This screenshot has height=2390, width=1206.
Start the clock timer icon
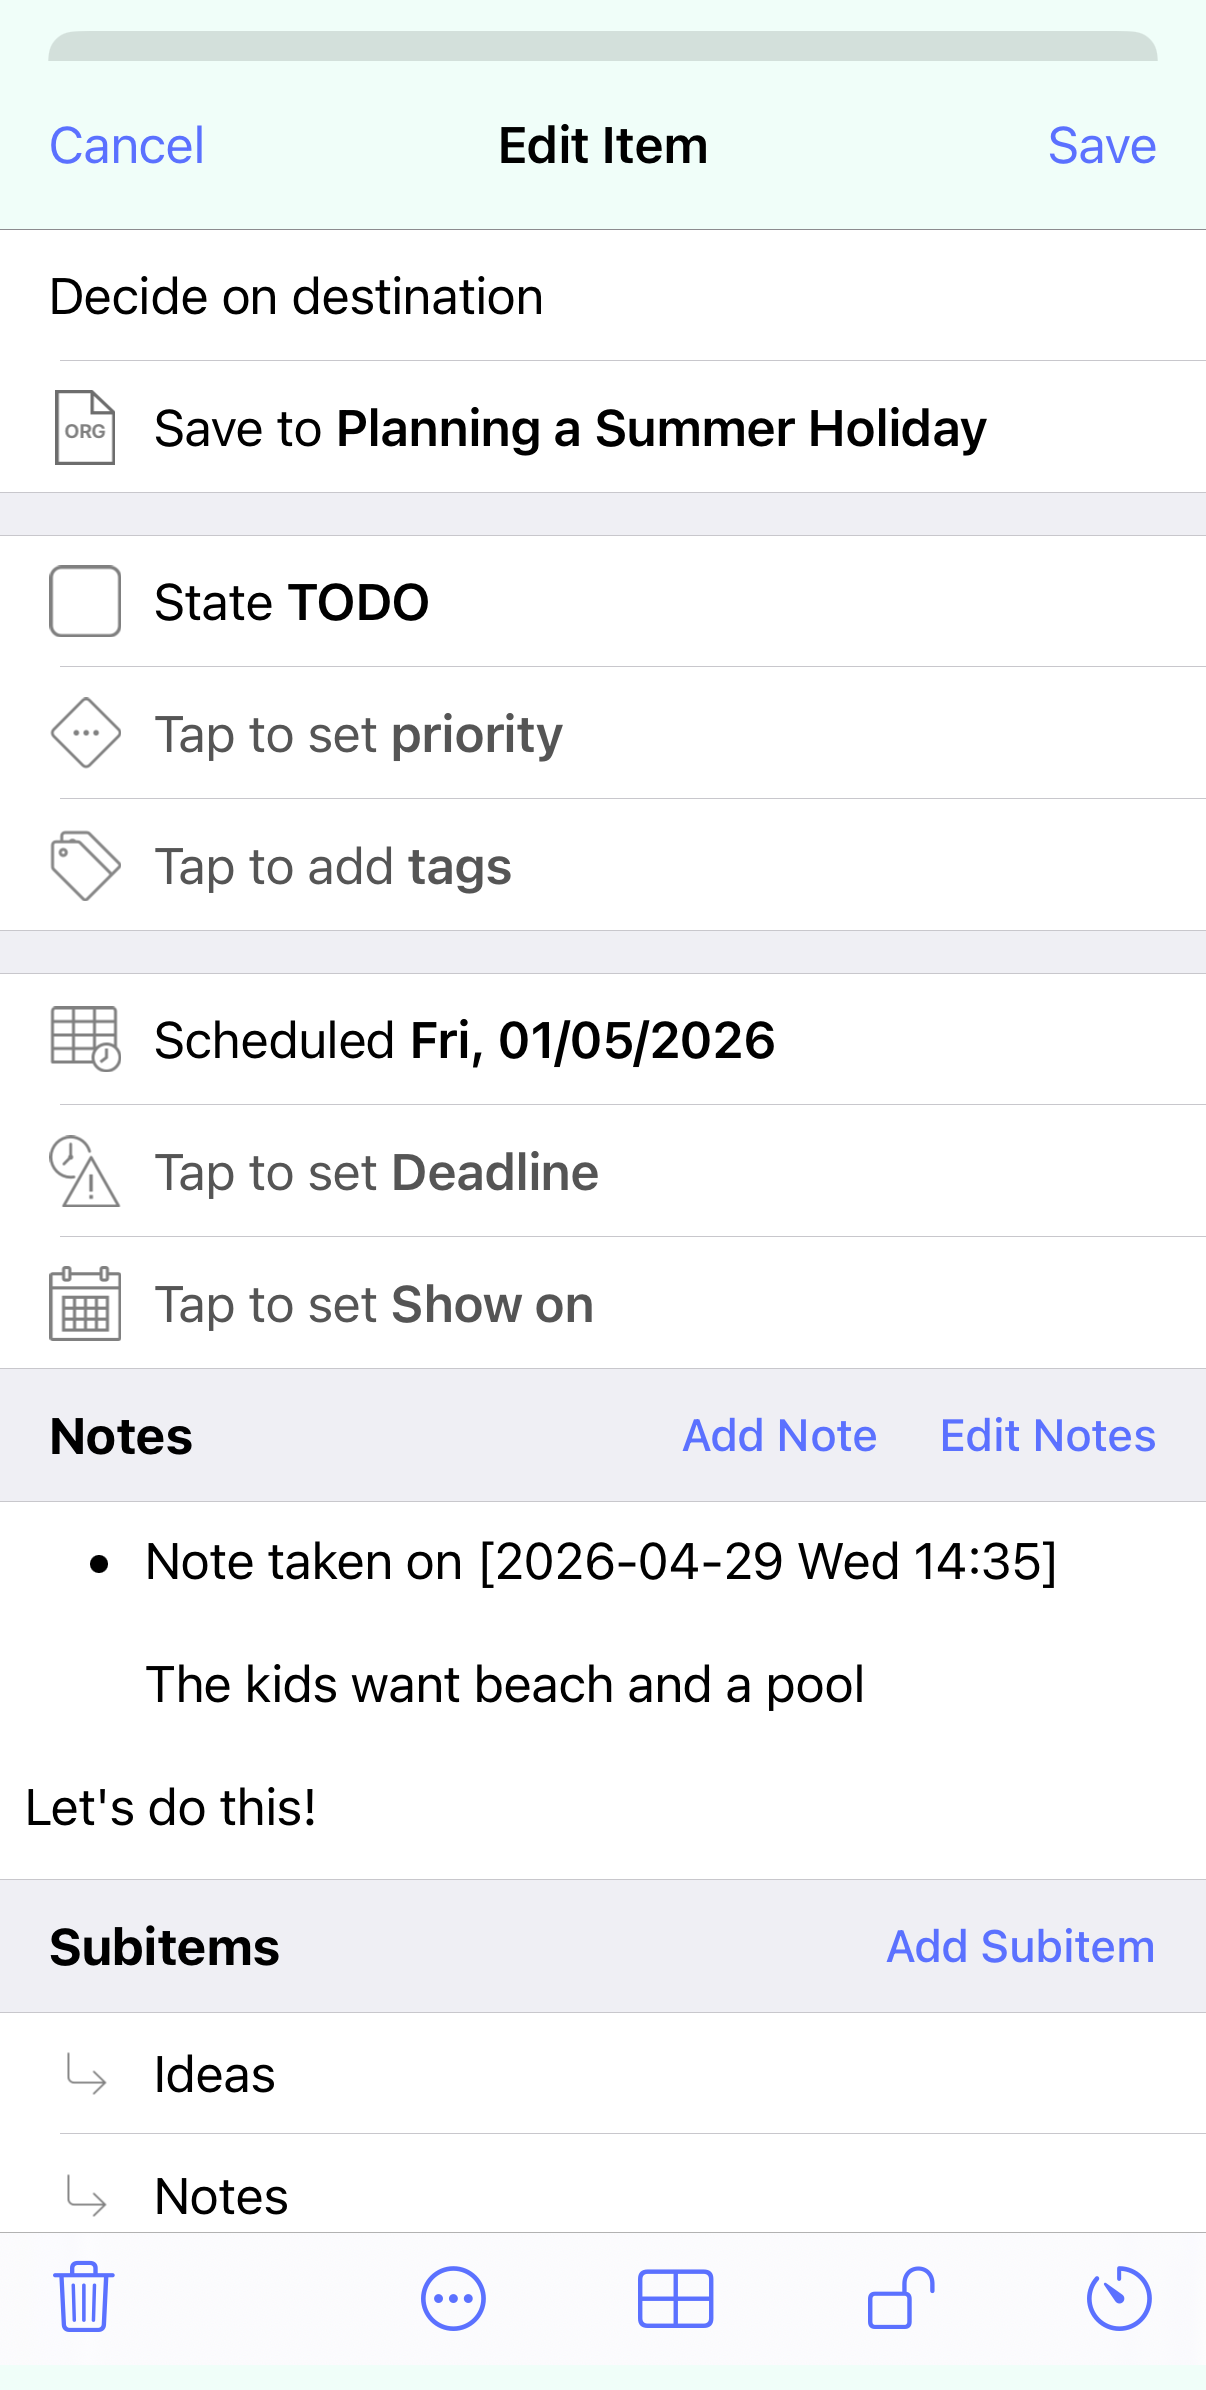click(x=1119, y=2297)
